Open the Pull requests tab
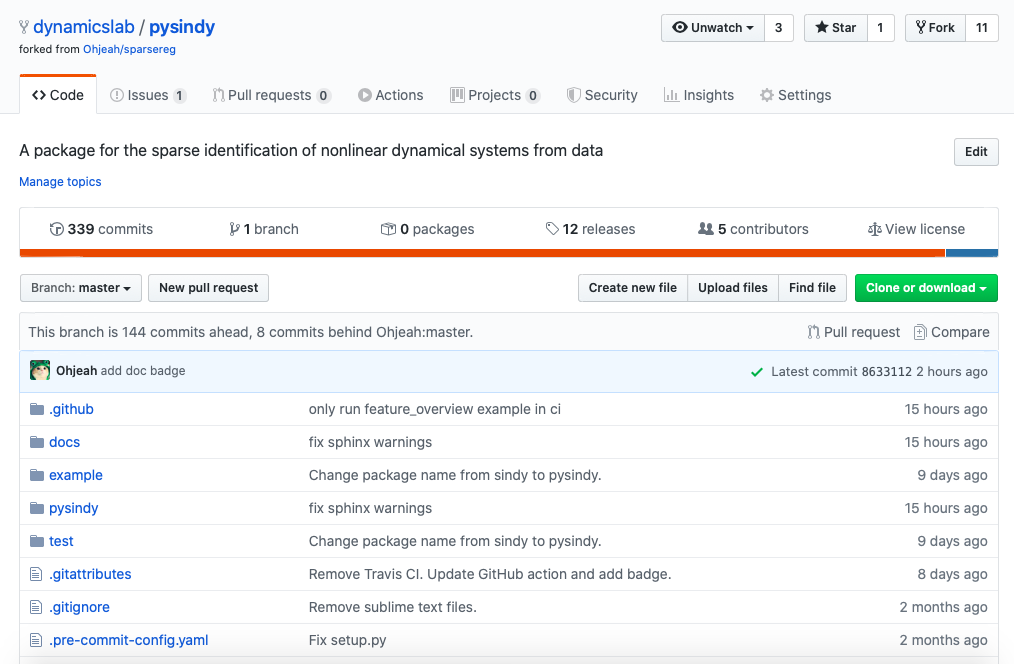 tap(272, 95)
